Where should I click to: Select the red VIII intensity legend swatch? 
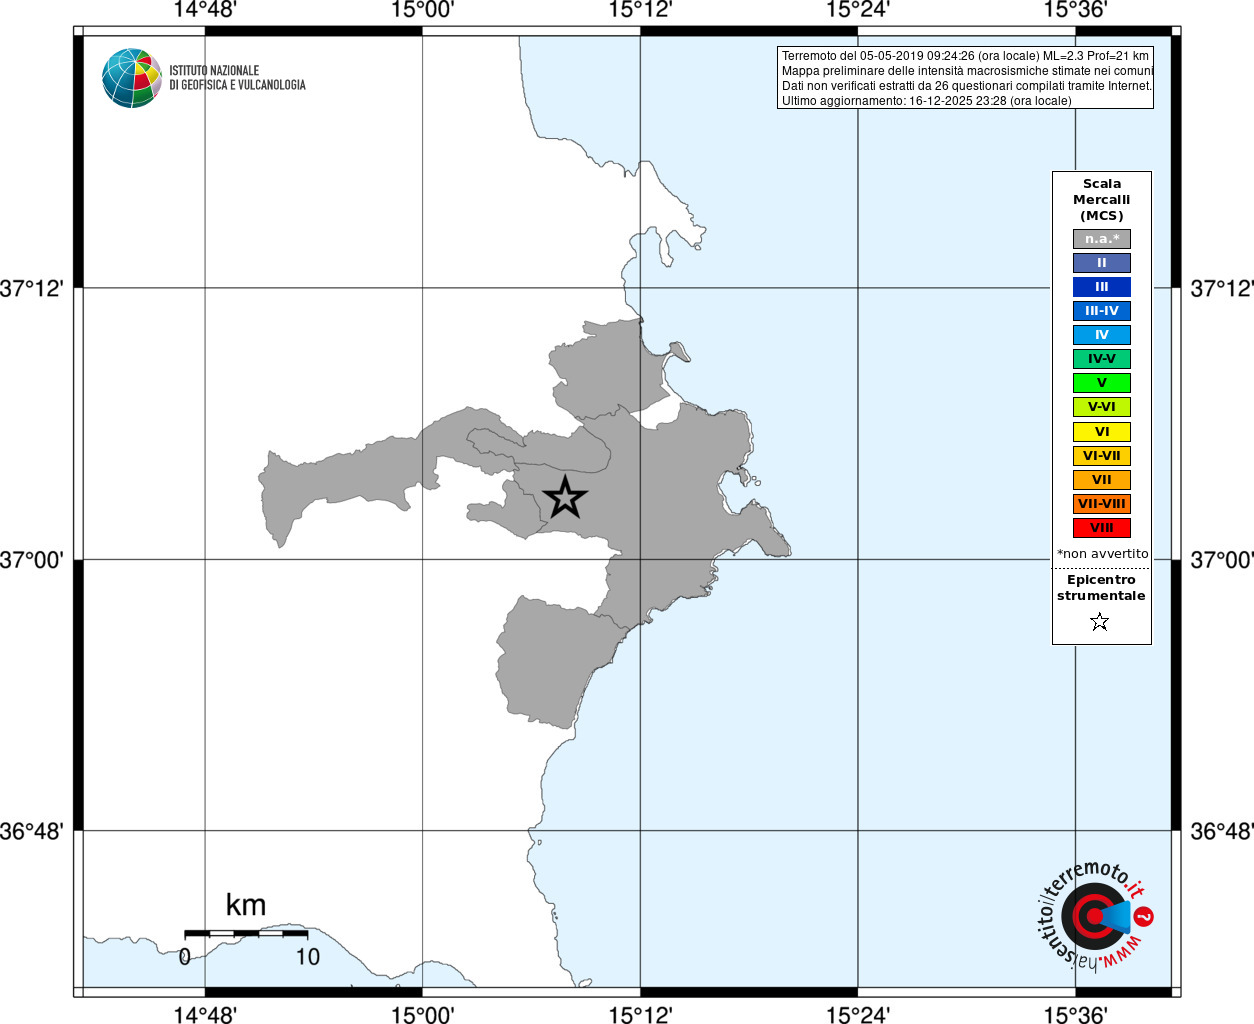(1102, 528)
